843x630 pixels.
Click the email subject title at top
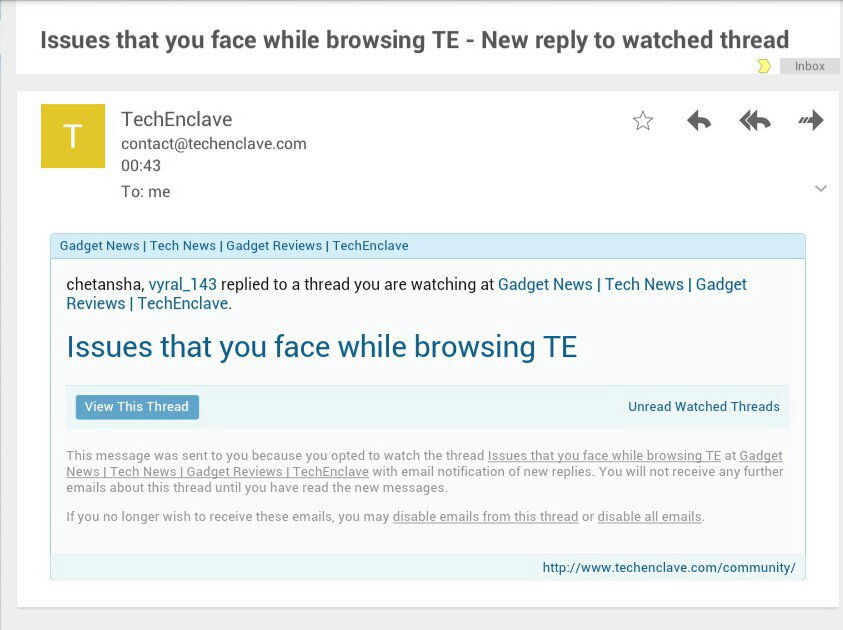click(415, 40)
